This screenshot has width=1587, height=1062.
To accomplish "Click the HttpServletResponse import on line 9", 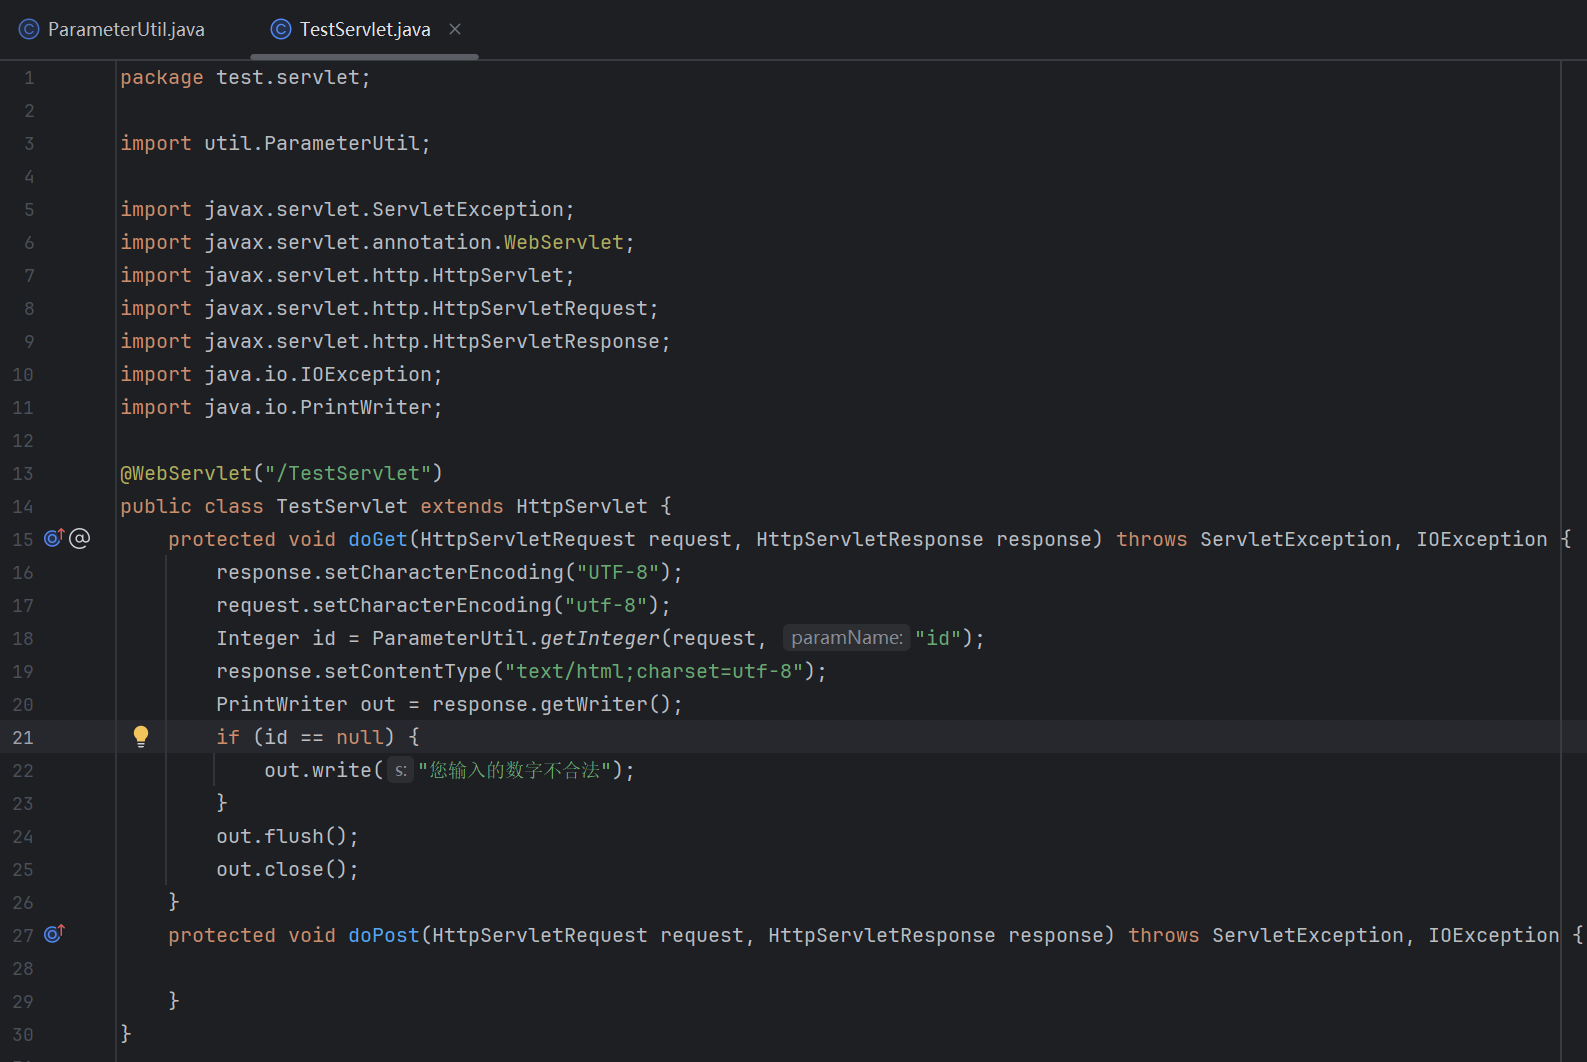I will [395, 341].
